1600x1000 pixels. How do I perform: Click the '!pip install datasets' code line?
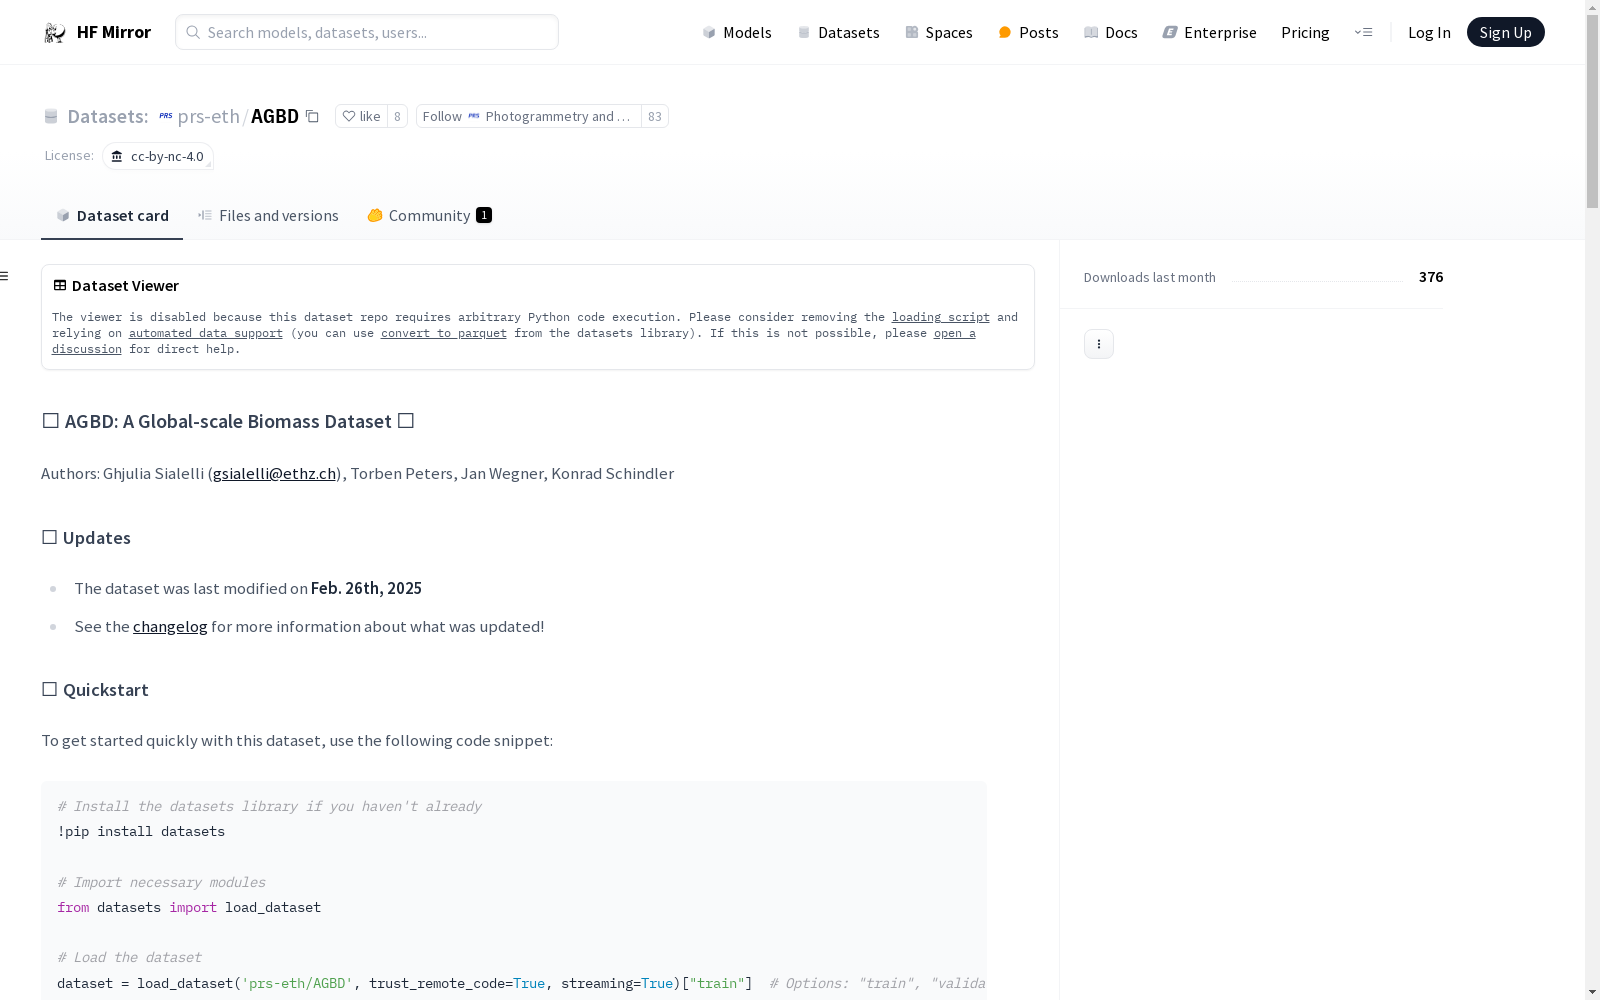[141, 831]
